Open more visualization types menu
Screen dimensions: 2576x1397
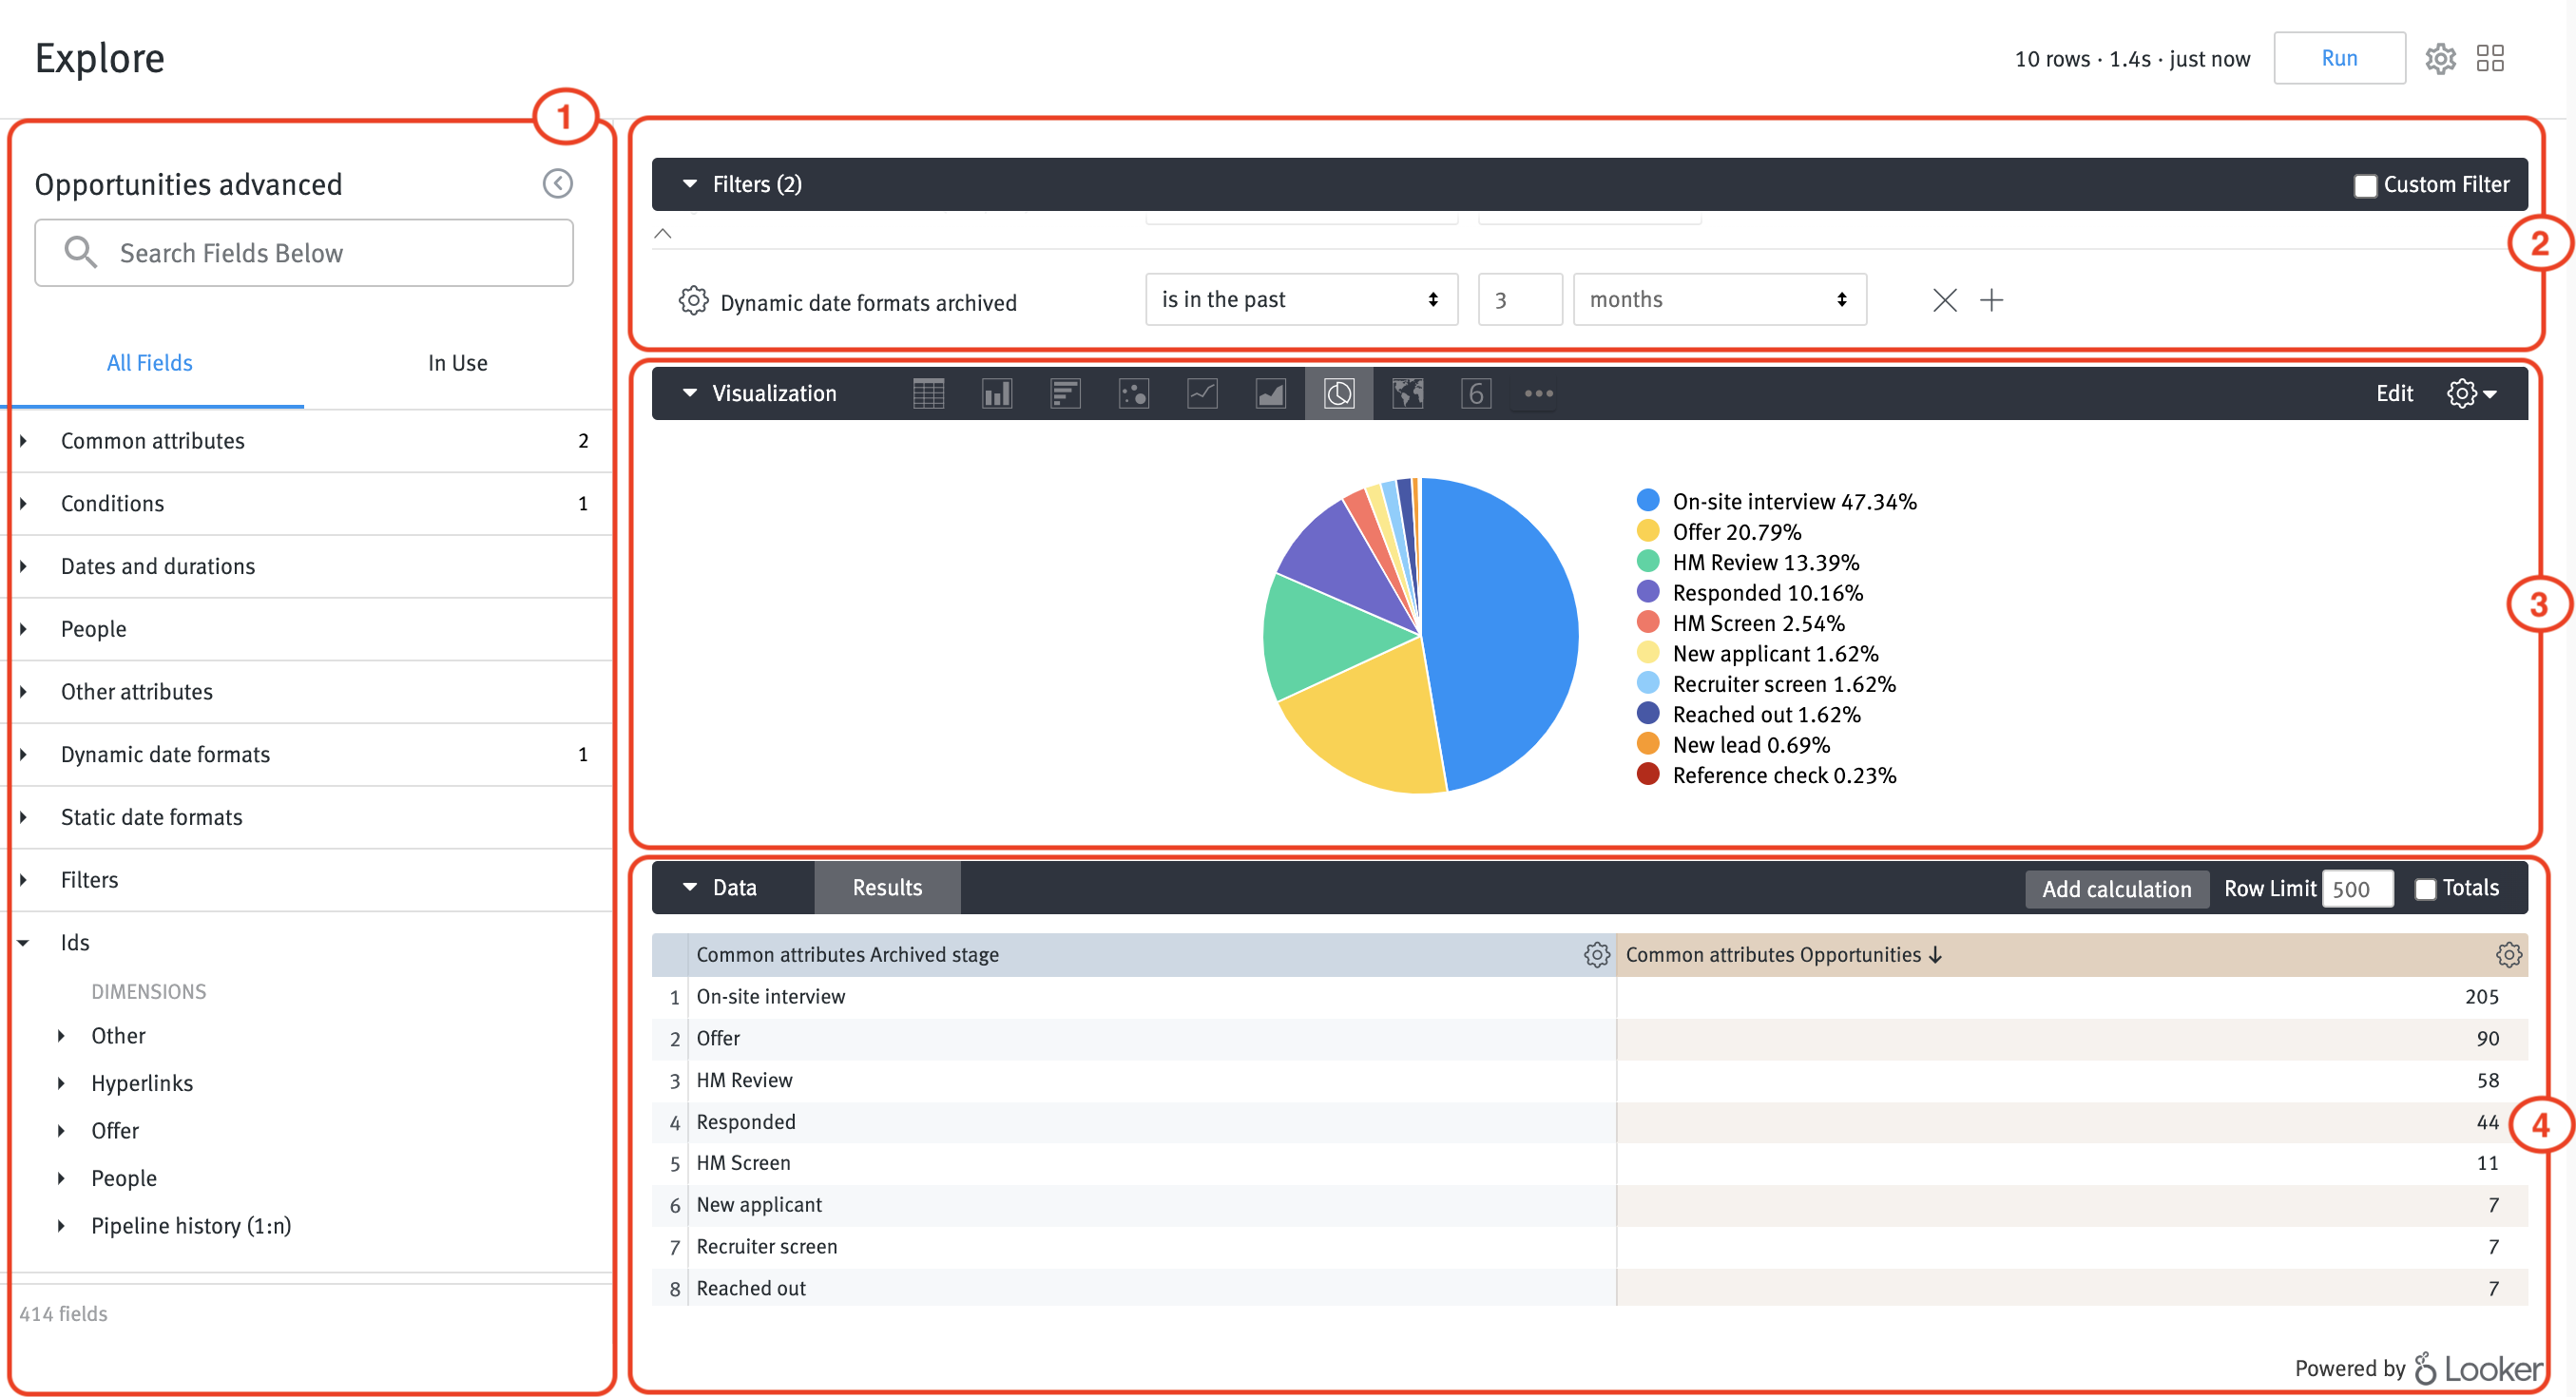(1537, 393)
